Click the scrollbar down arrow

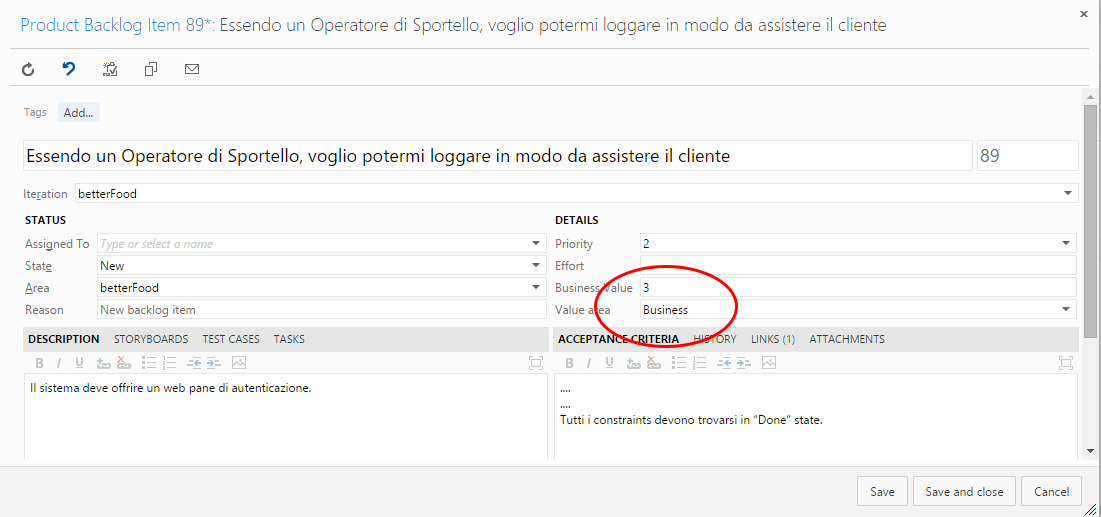[1090, 450]
